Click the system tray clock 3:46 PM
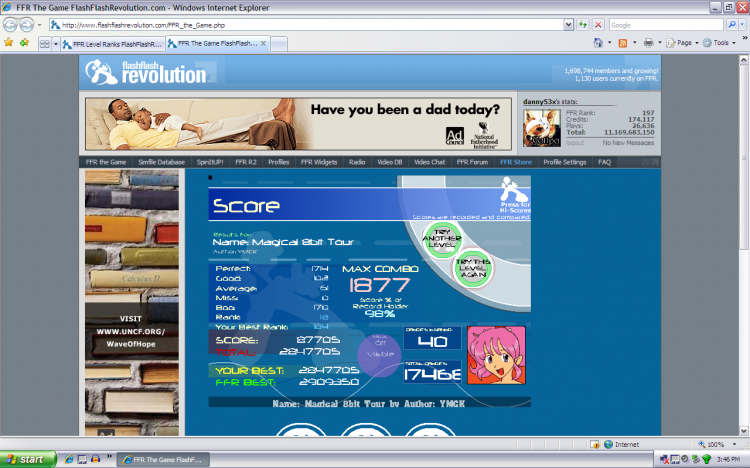The height and width of the screenshot is (468, 750). (x=728, y=459)
